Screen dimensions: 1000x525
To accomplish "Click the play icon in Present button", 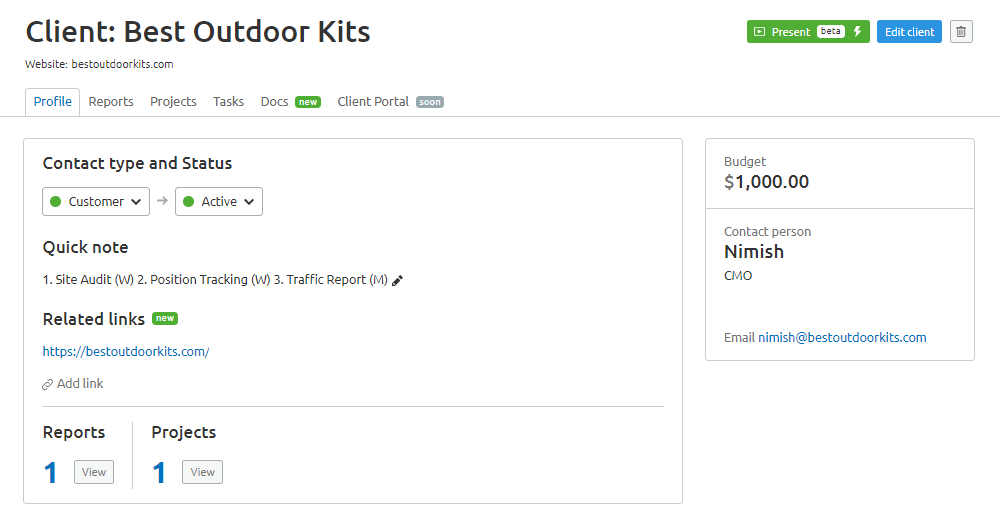I will click(x=759, y=32).
